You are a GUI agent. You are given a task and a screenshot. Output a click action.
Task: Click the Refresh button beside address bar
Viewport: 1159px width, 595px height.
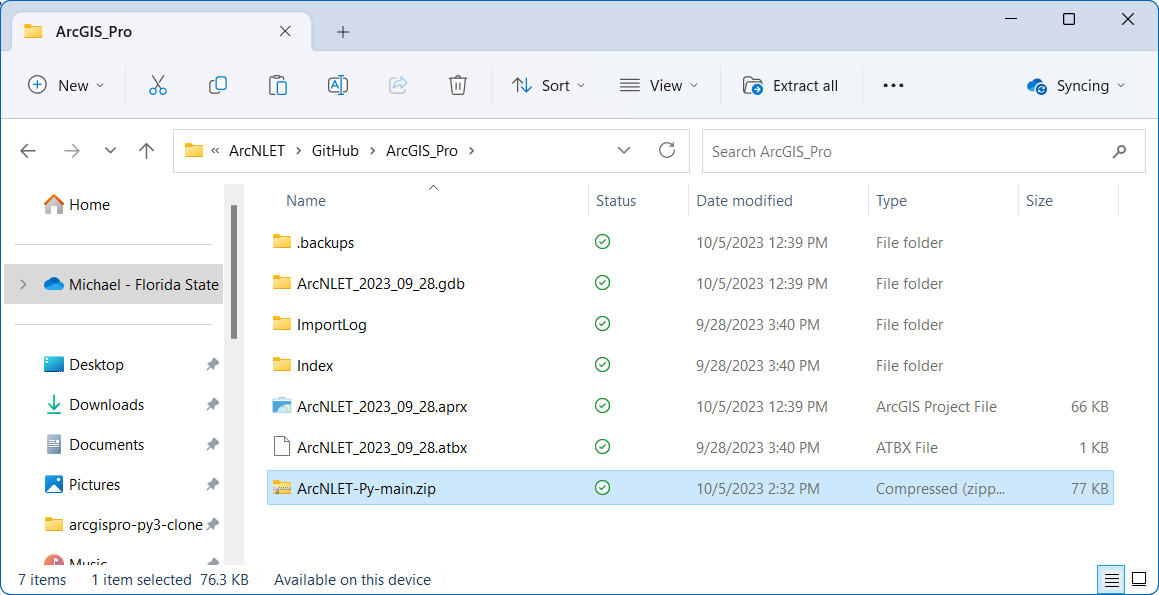667,151
